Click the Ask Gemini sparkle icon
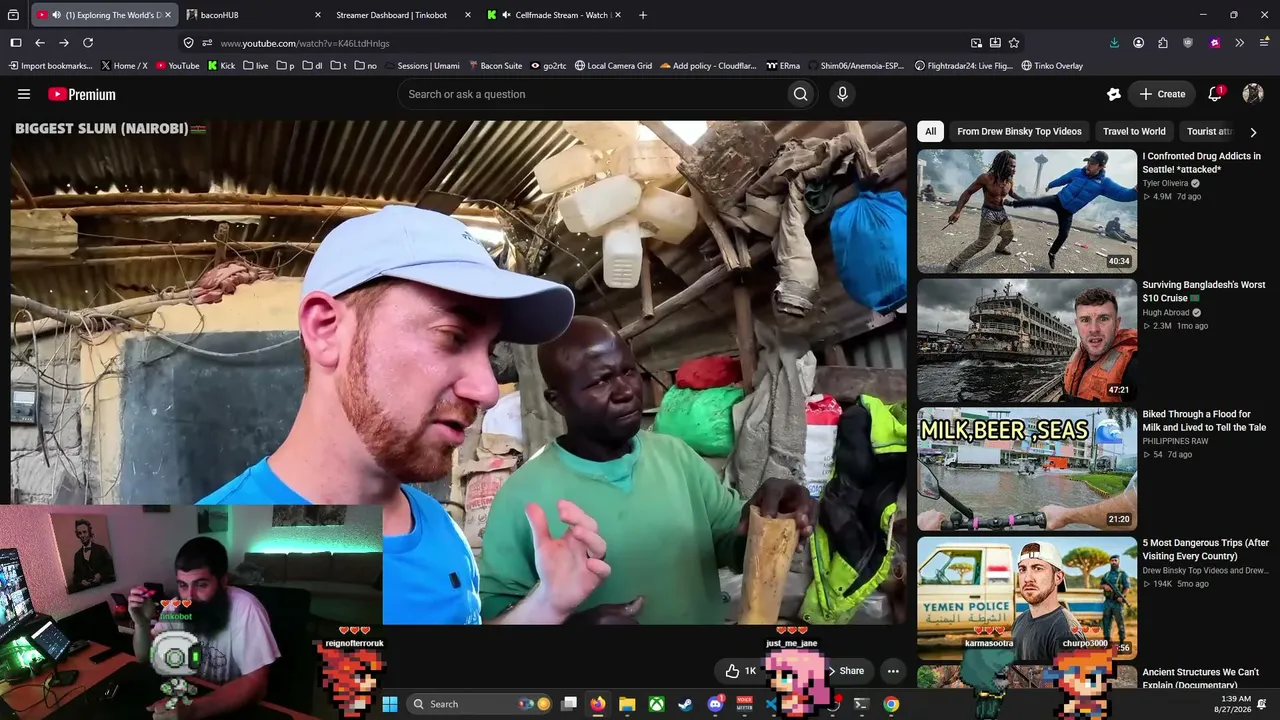 1114,94
